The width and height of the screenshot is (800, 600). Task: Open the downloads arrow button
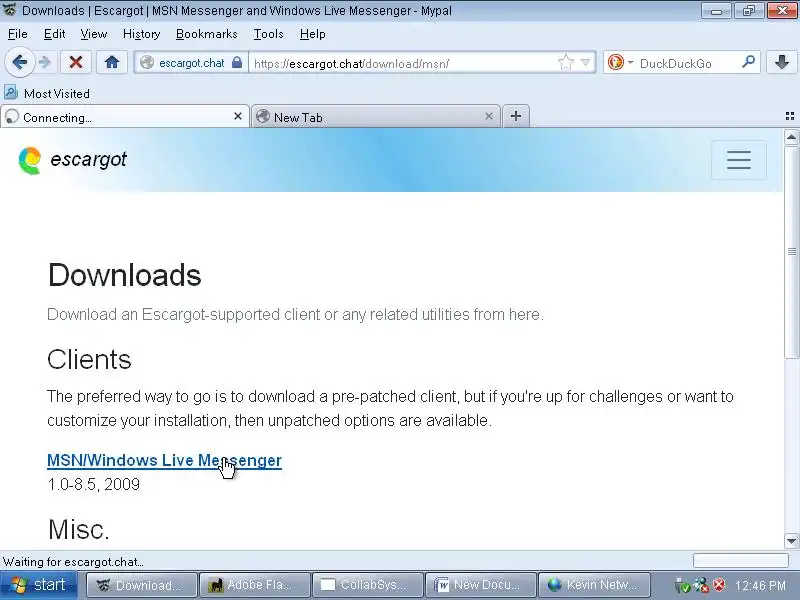click(781, 62)
